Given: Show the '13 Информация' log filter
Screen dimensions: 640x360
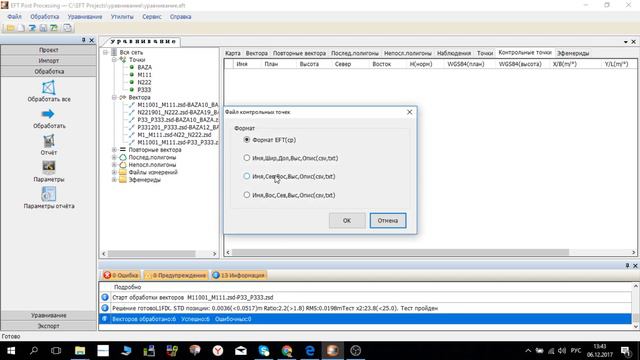Looking at the screenshot, I should coord(239,276).
